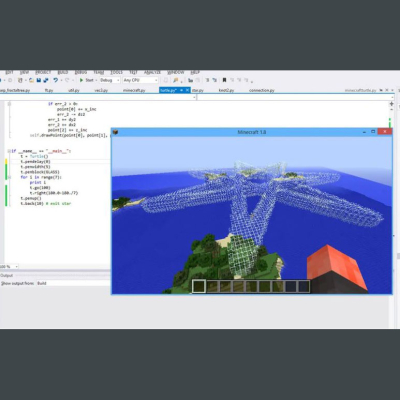Image resolution: width=400 pixels, height=400 pixels.
Task: Click the t.penblock(GLASS) code line
Action: click(40, 172)
